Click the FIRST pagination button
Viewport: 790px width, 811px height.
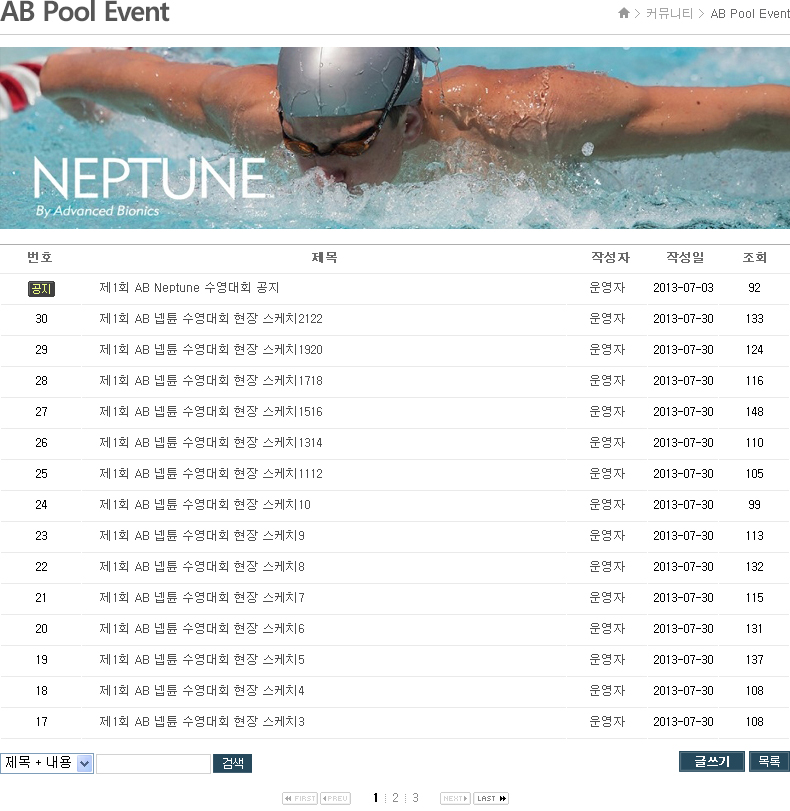click(x=300, y=799)
